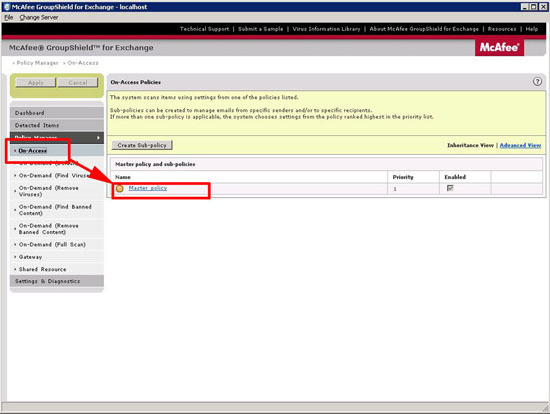Click the Create Sub-policy button

pos(142,145)
